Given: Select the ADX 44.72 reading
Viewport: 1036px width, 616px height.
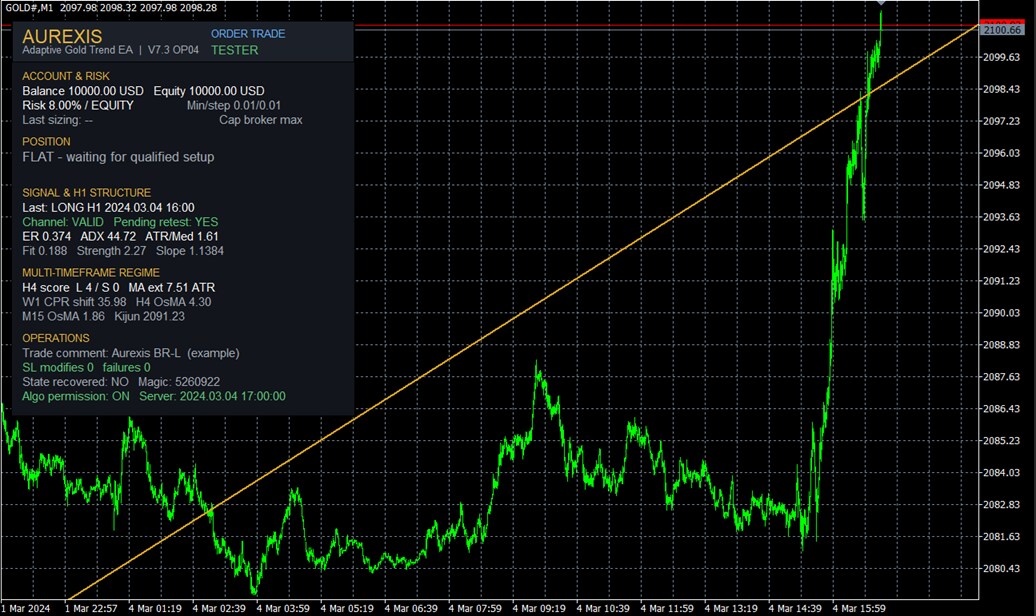Looking at the screenshot, I should pos(108,237).
